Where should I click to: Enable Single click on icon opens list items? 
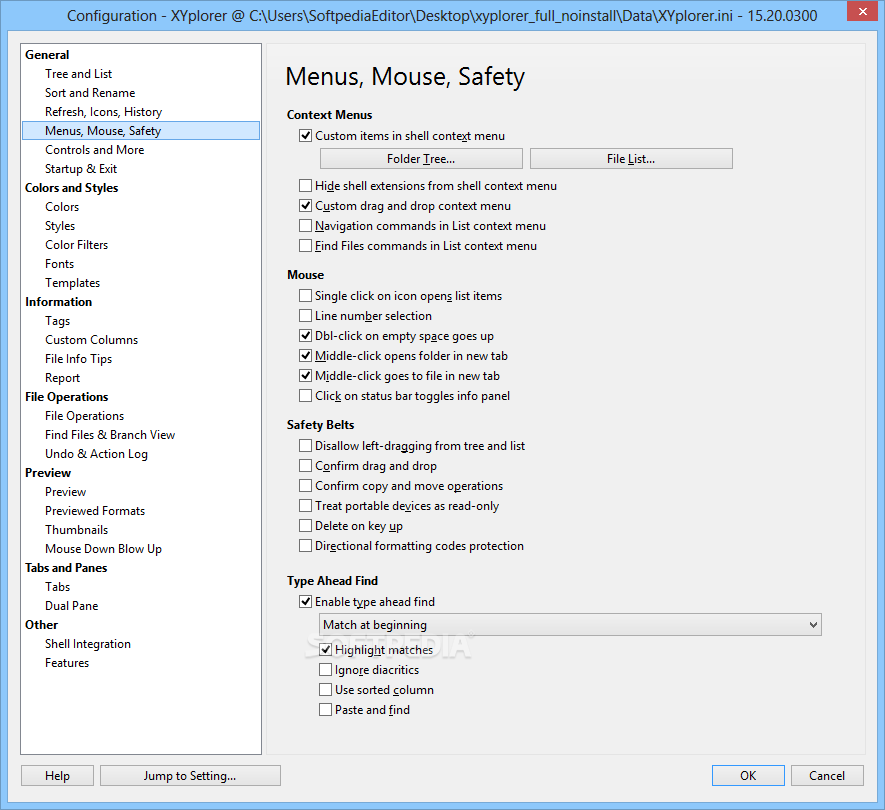tap(305, 296)
